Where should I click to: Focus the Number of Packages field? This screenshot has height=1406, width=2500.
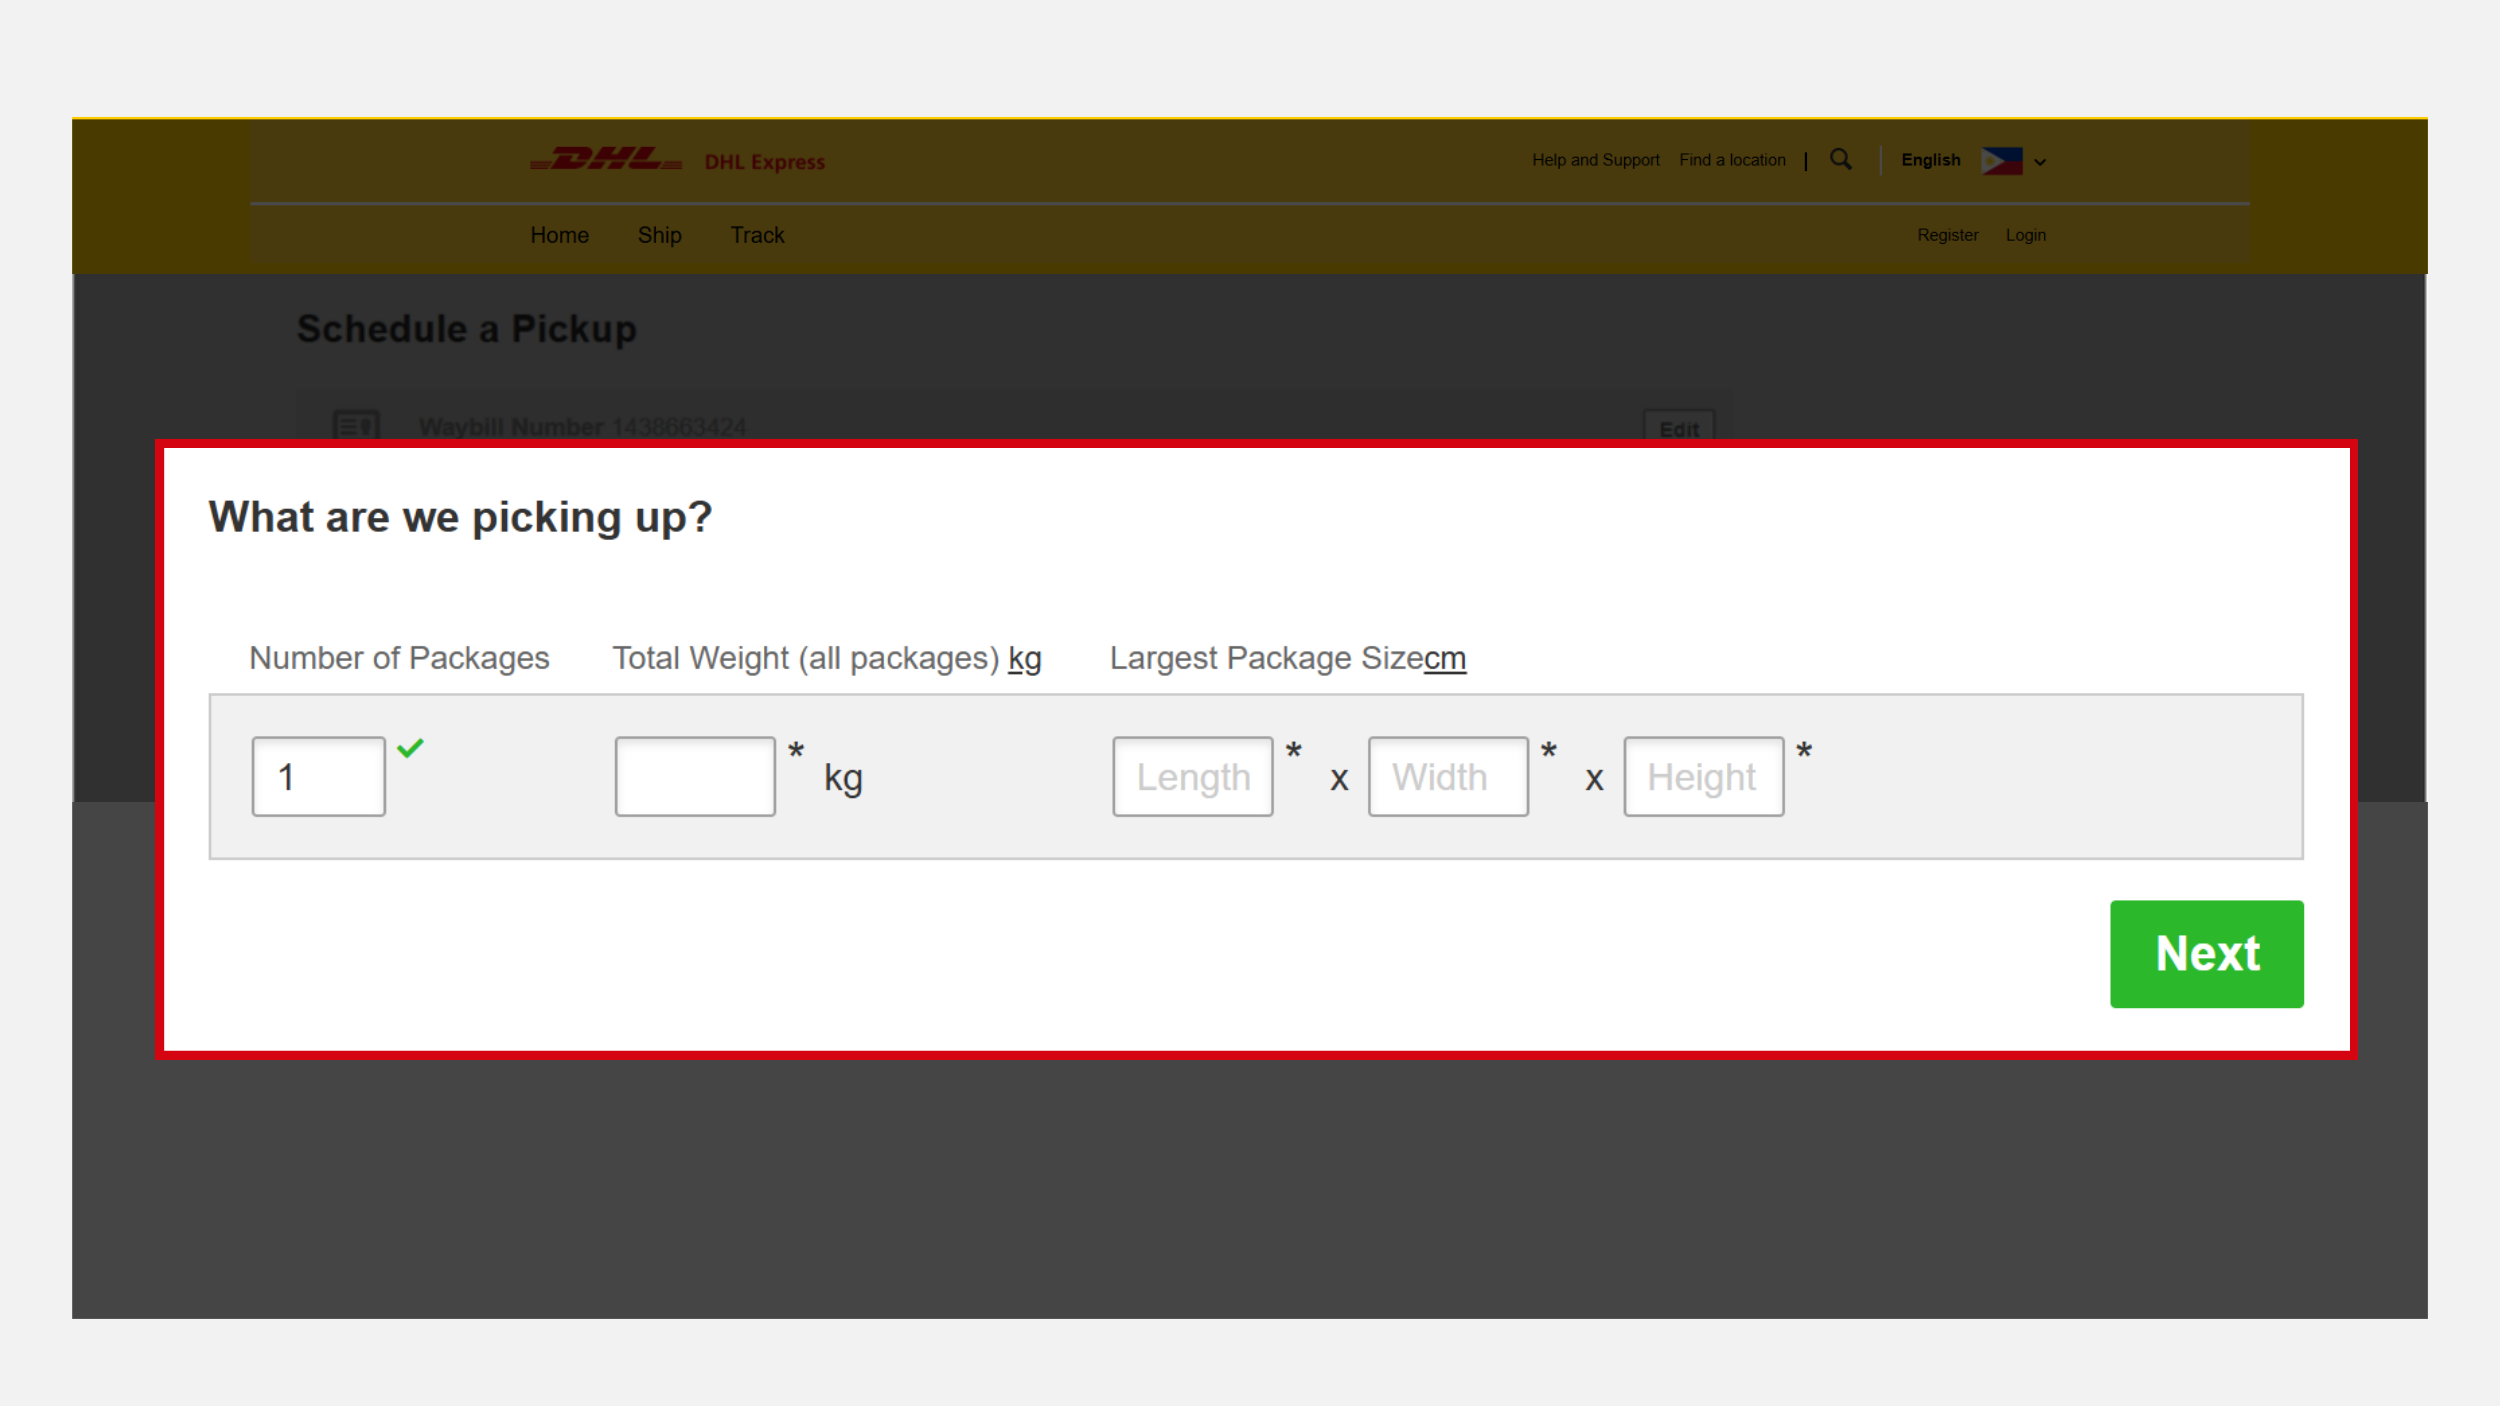[x=318, y=776]
